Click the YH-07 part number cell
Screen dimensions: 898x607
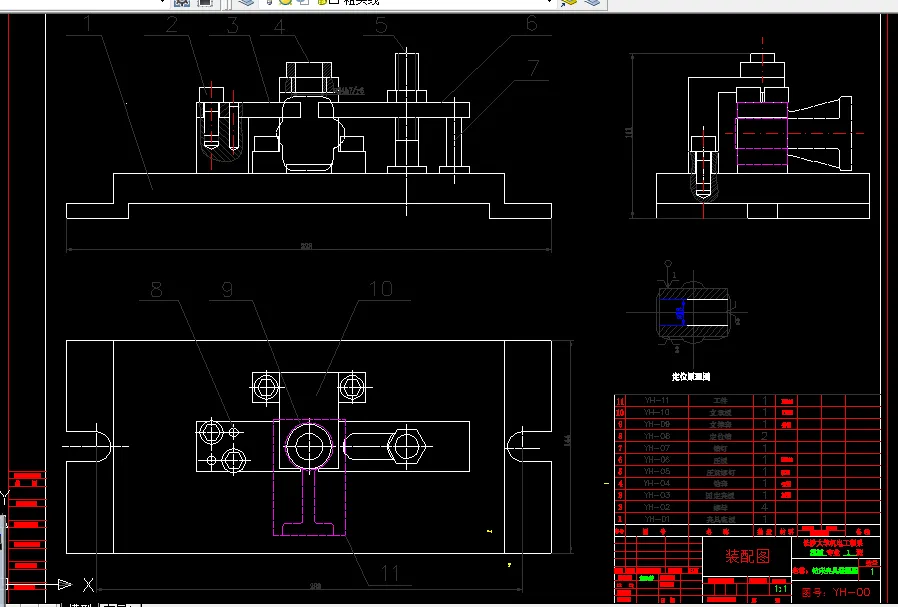pyautogui.click(x=656, y=448)
